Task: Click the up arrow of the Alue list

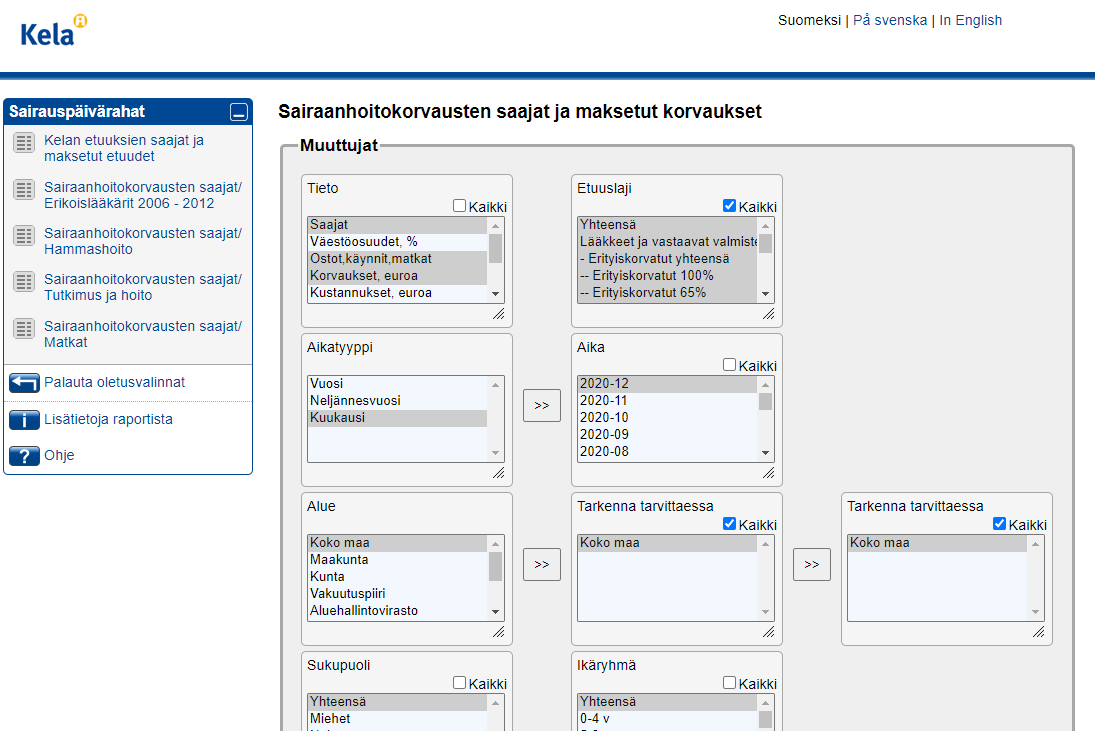Action: 496,544
